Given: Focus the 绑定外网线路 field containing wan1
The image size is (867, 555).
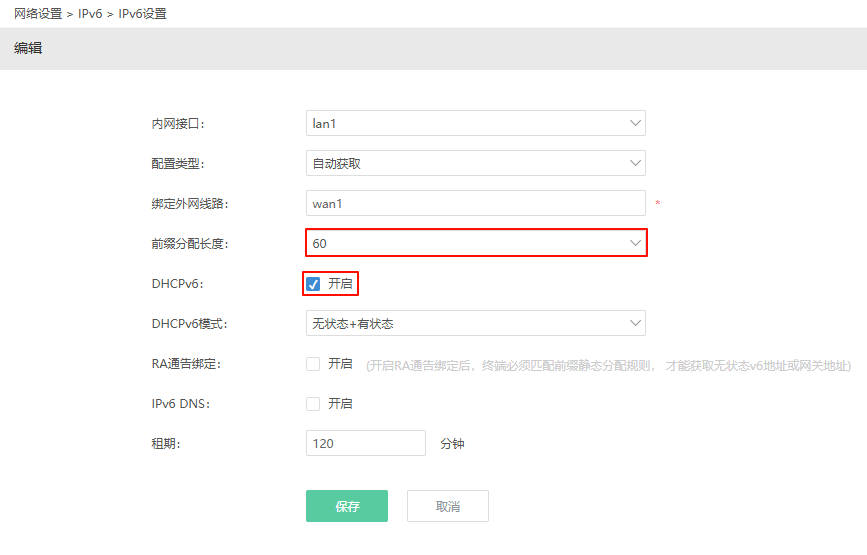Looking at the screenshot, I should (475, 203).
